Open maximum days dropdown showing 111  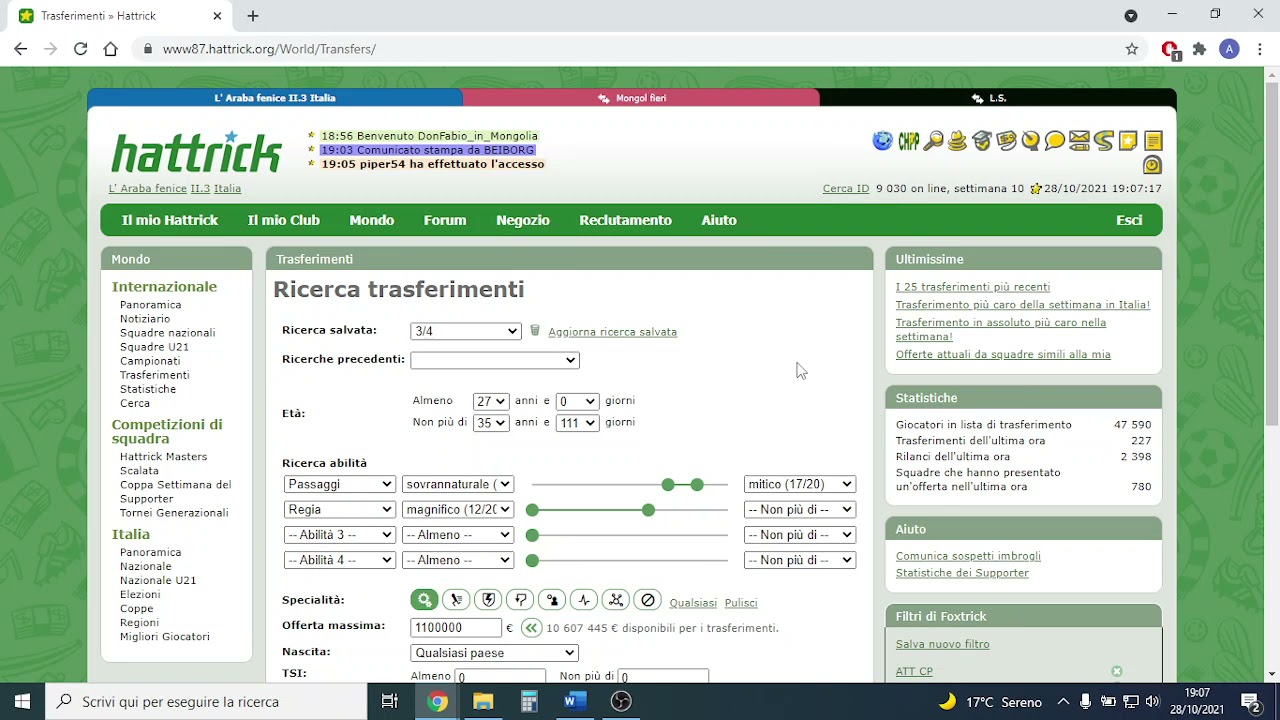[577, 423]
